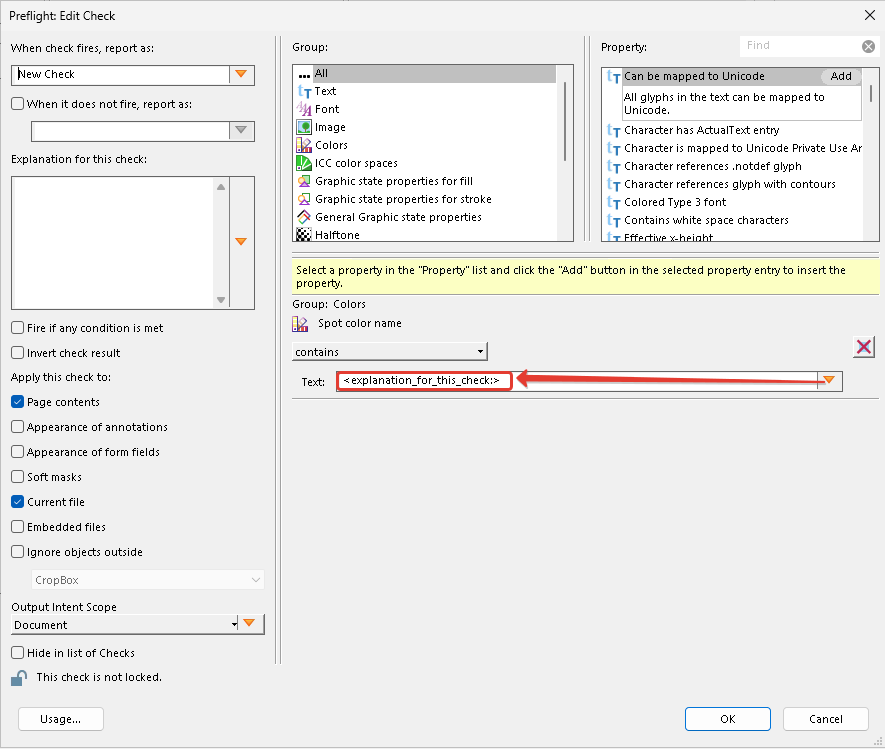Viewport: 885px width, 749px height.
Task: Click explanation box scroll up arrow
Action: pyautogui.click(x=221, y=187)
